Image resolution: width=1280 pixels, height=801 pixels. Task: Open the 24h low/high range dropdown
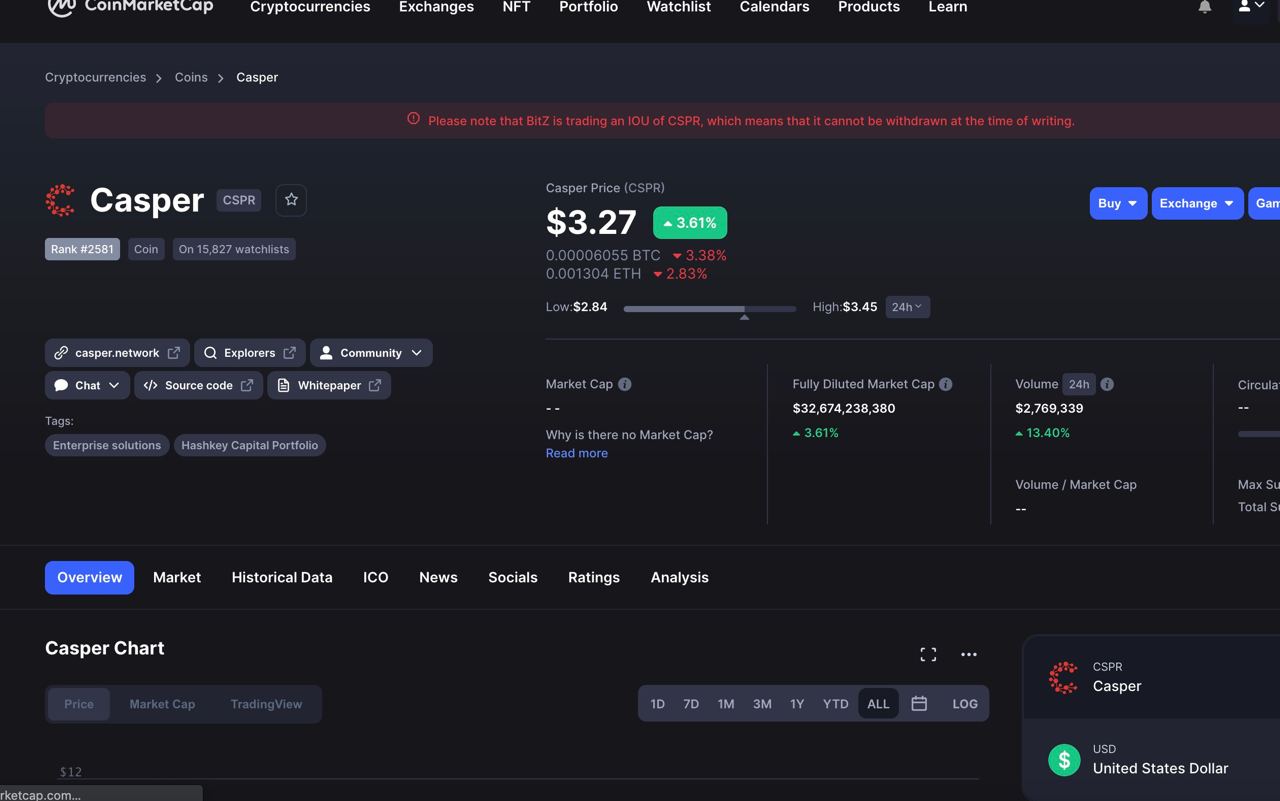907,307
